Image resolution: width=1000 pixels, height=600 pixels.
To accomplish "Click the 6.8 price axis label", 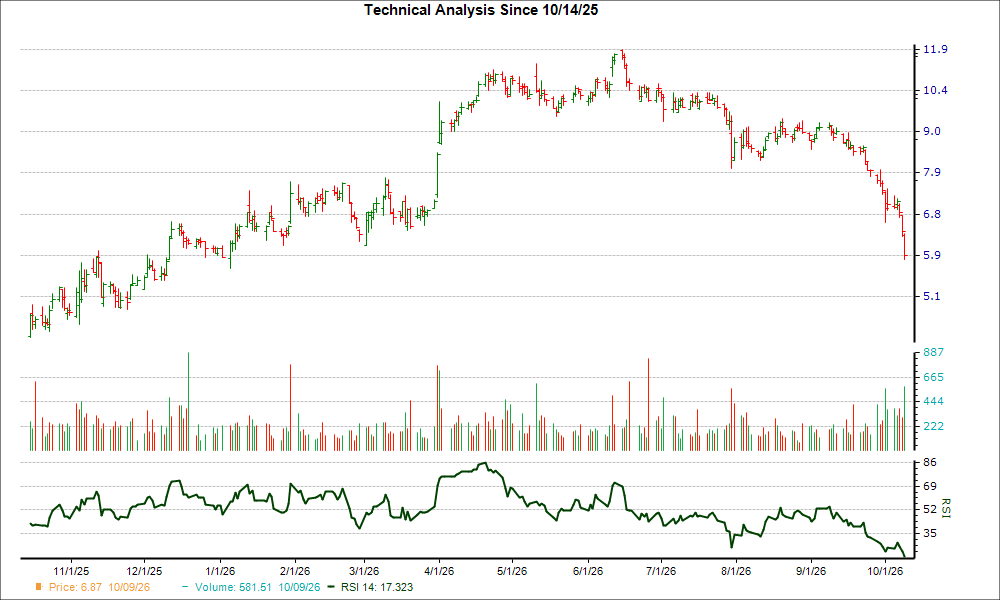I will [932, 214].
